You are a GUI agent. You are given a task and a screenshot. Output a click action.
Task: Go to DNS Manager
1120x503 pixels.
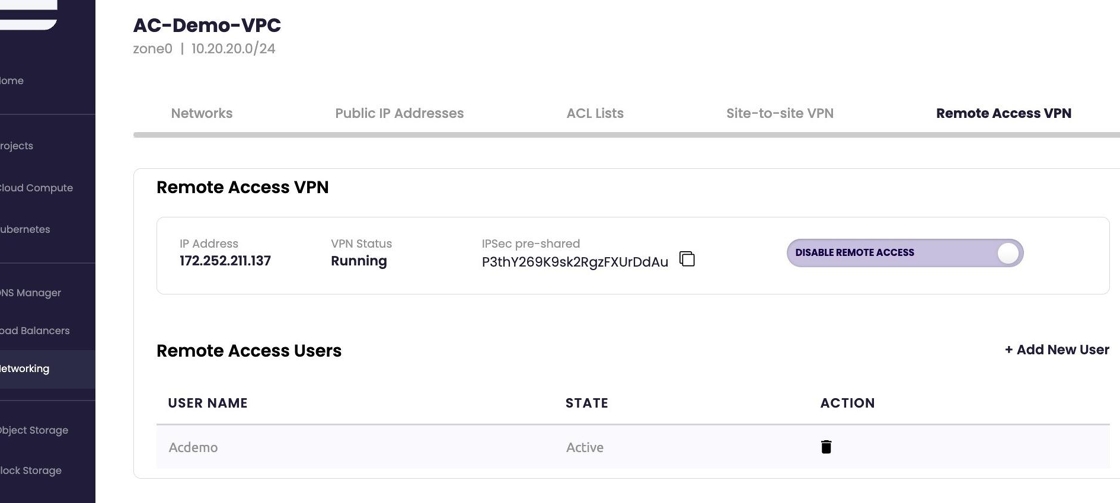point(31,293)
